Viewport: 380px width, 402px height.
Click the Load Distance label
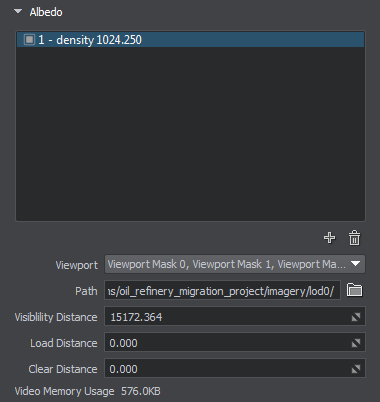(x=64, y=343)
